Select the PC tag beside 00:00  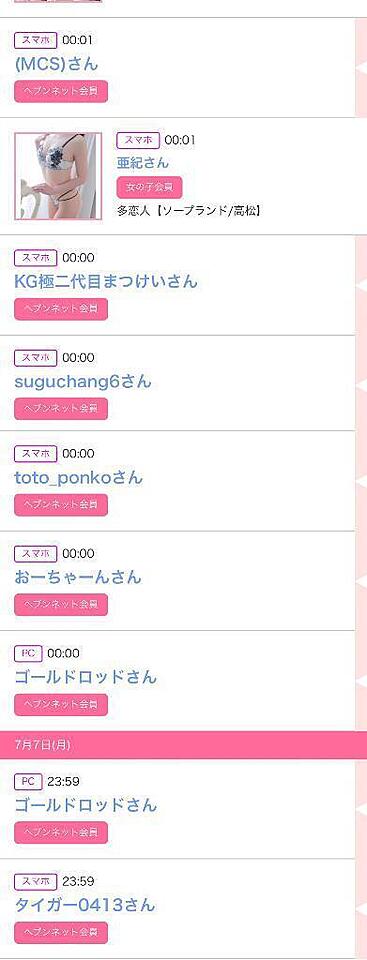(28, 653)
